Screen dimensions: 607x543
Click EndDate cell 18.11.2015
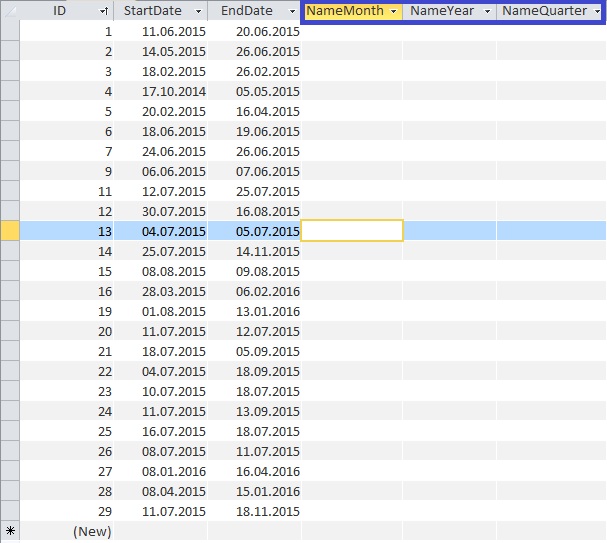(x=254, y=511)
